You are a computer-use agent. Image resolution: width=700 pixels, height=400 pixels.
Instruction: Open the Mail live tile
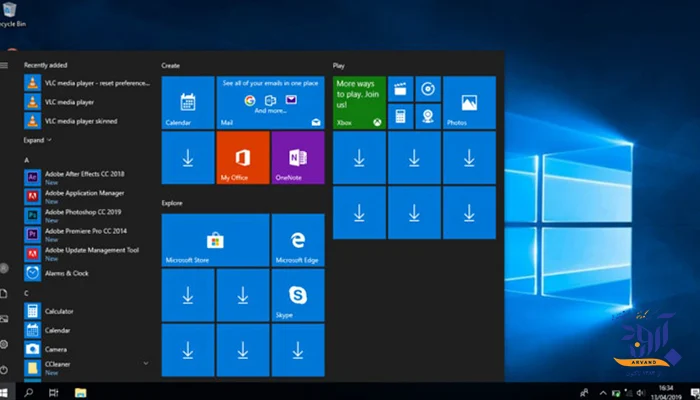click(x=271, y=102)
